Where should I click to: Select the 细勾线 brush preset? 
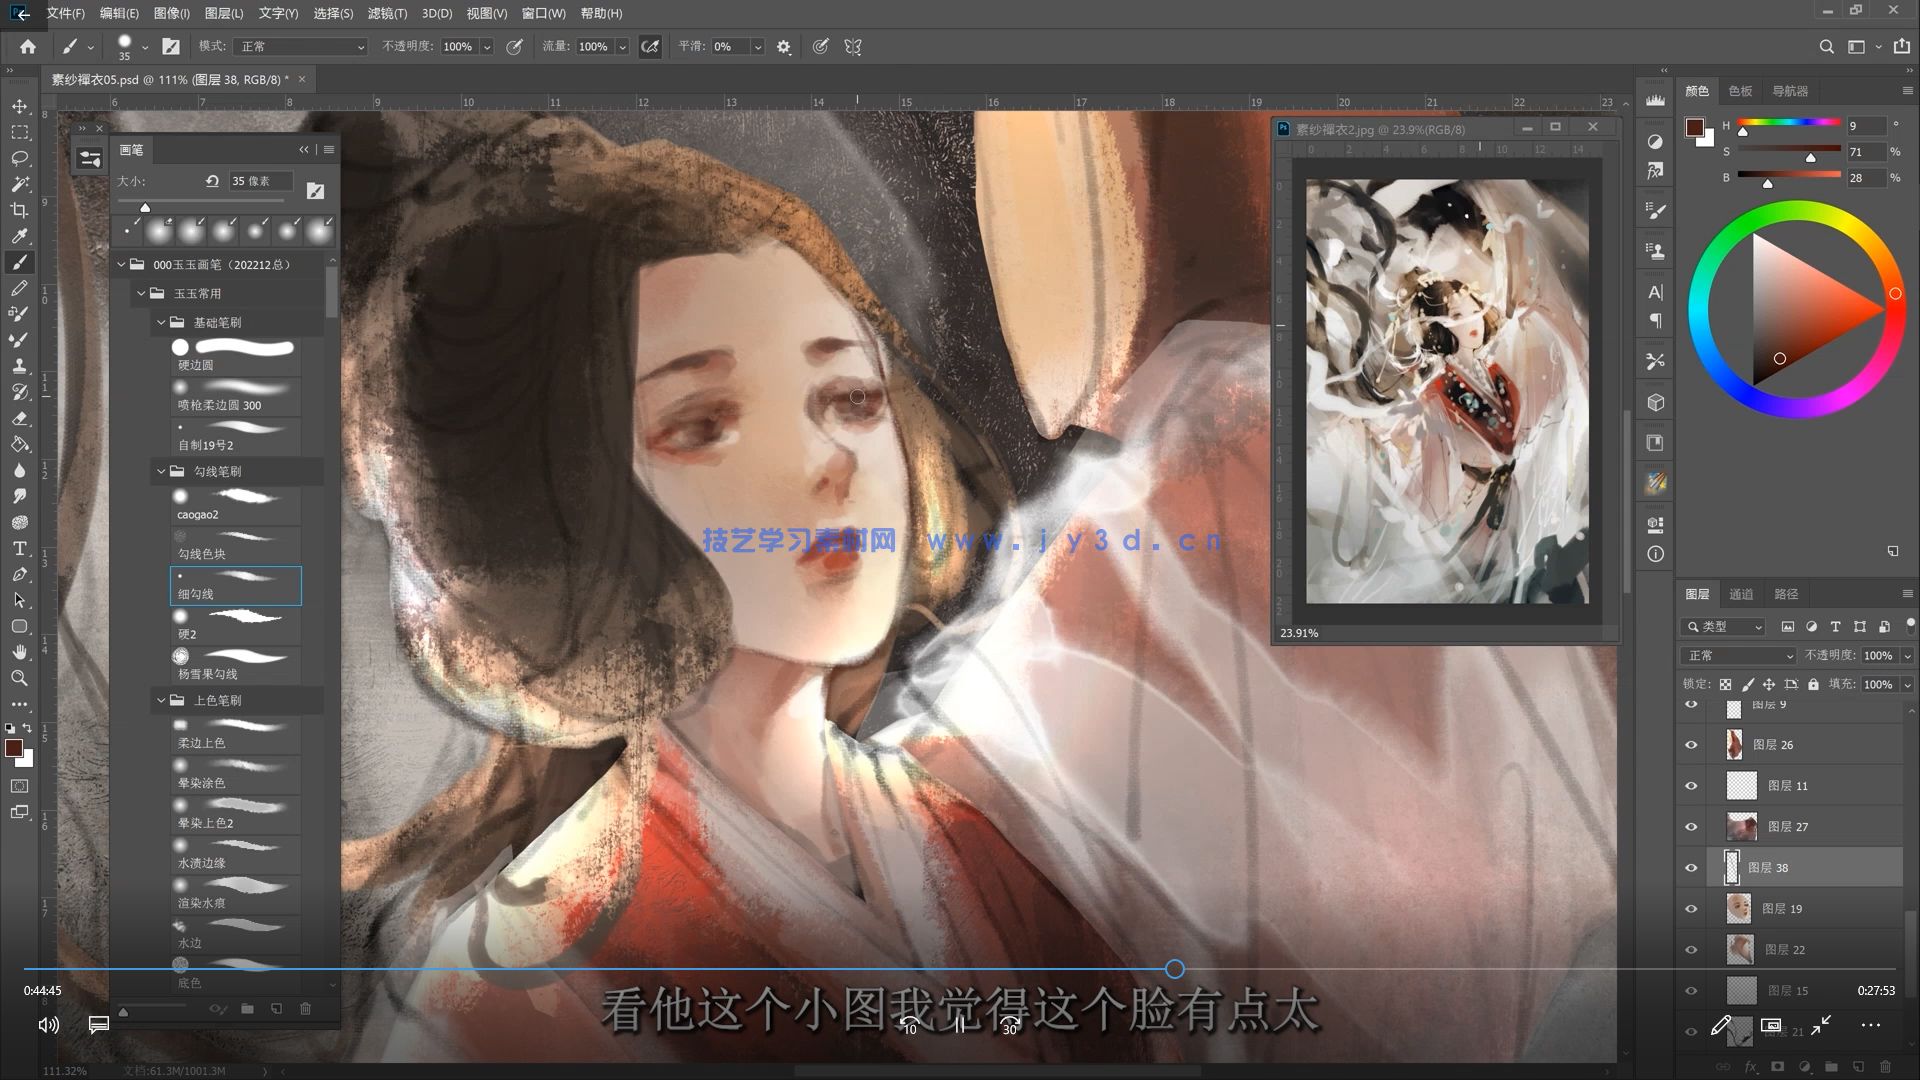tap(235, 585)
